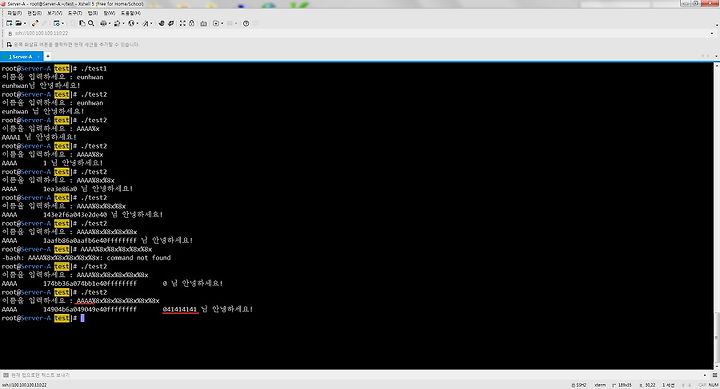Click the keyboard mapping toolbar icon
This screenshot has height=389, width=720.
click(x=203, y=23)
